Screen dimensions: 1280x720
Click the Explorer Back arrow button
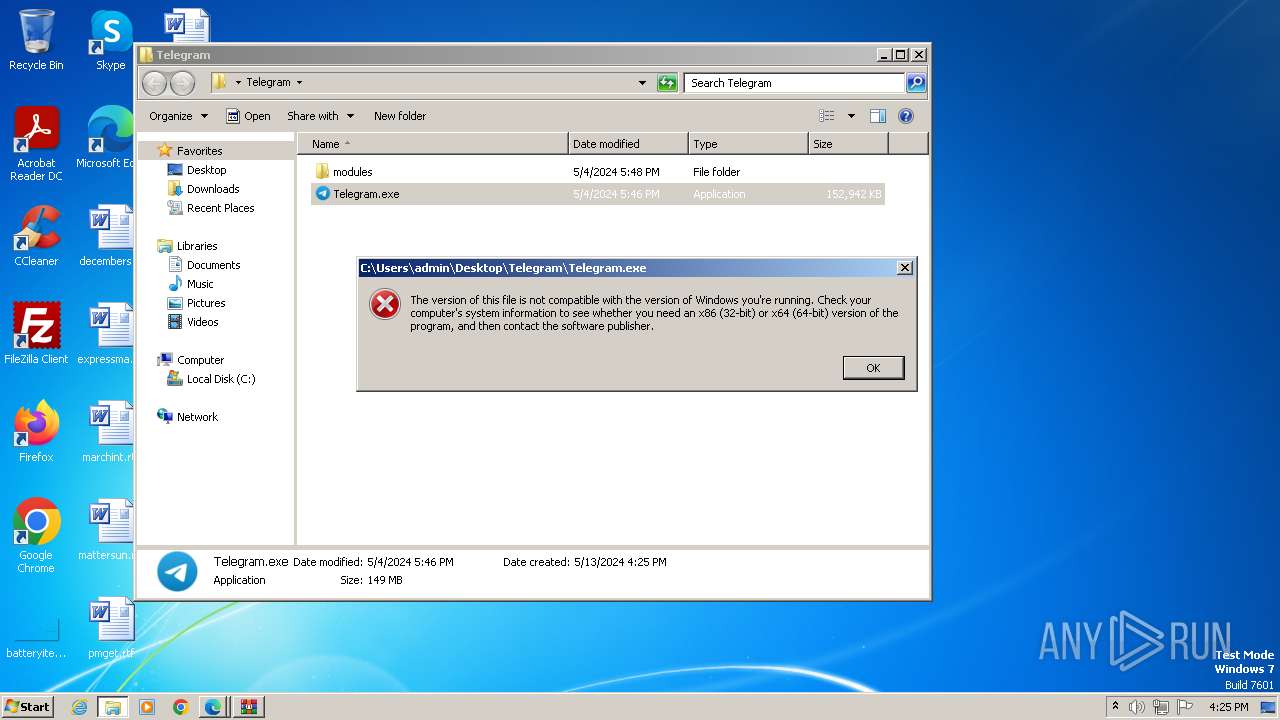click(x=154, y=83)
